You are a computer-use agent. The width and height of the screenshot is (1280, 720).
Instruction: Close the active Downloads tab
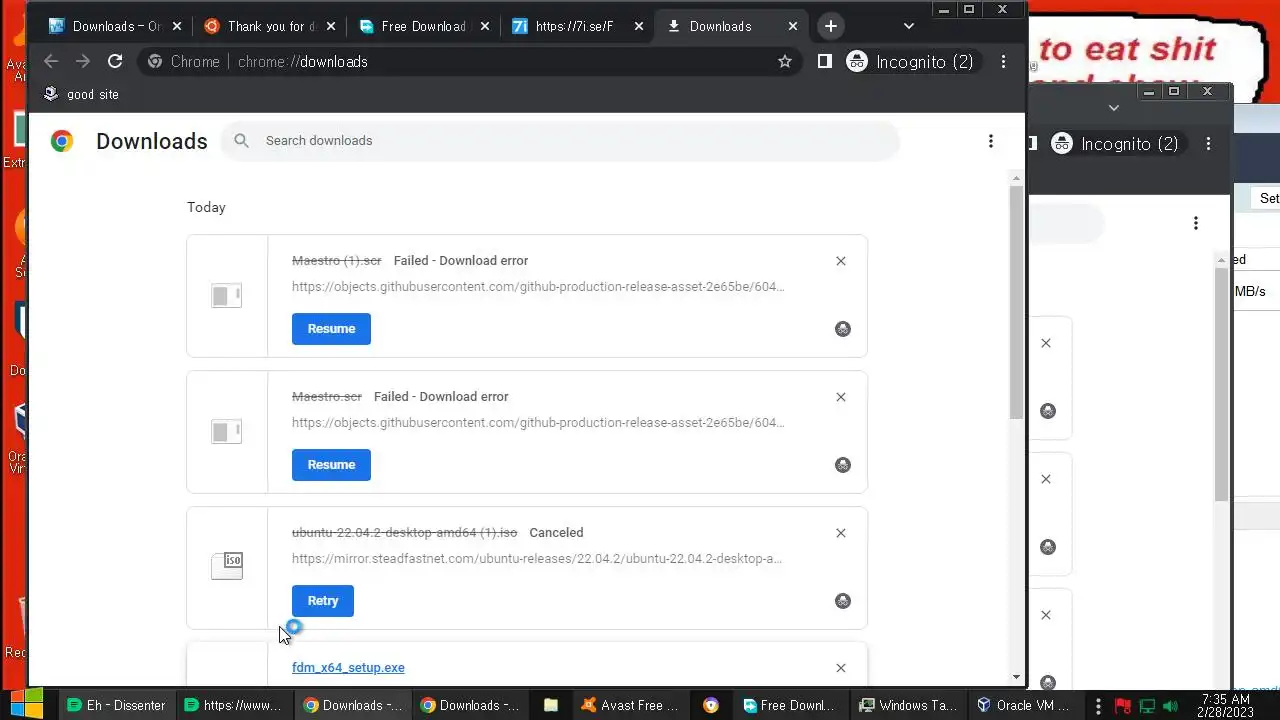click(x=793, y=26)
